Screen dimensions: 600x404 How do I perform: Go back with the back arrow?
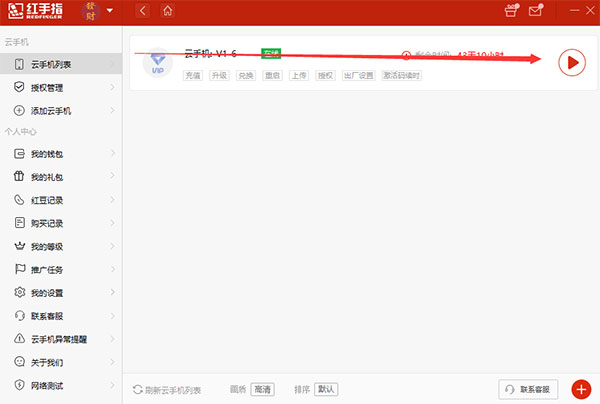coord(143,11)
